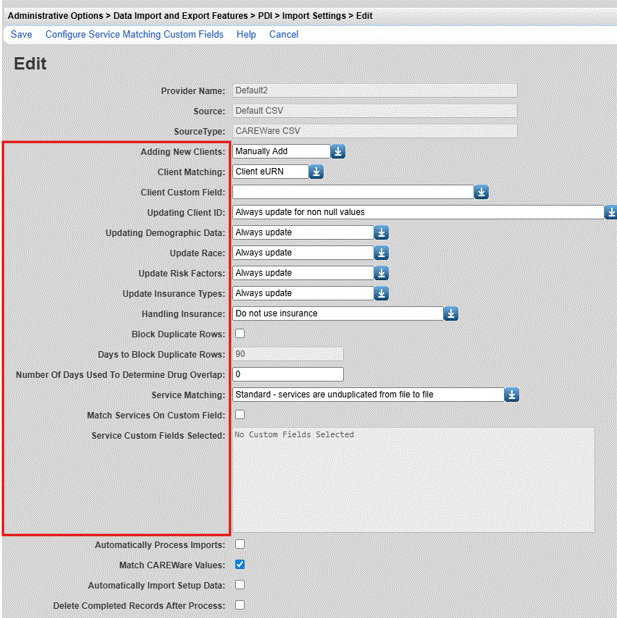Click the Service Custom Fields Selected box
Screen dimensions: 617x618
tap(413, 480)
